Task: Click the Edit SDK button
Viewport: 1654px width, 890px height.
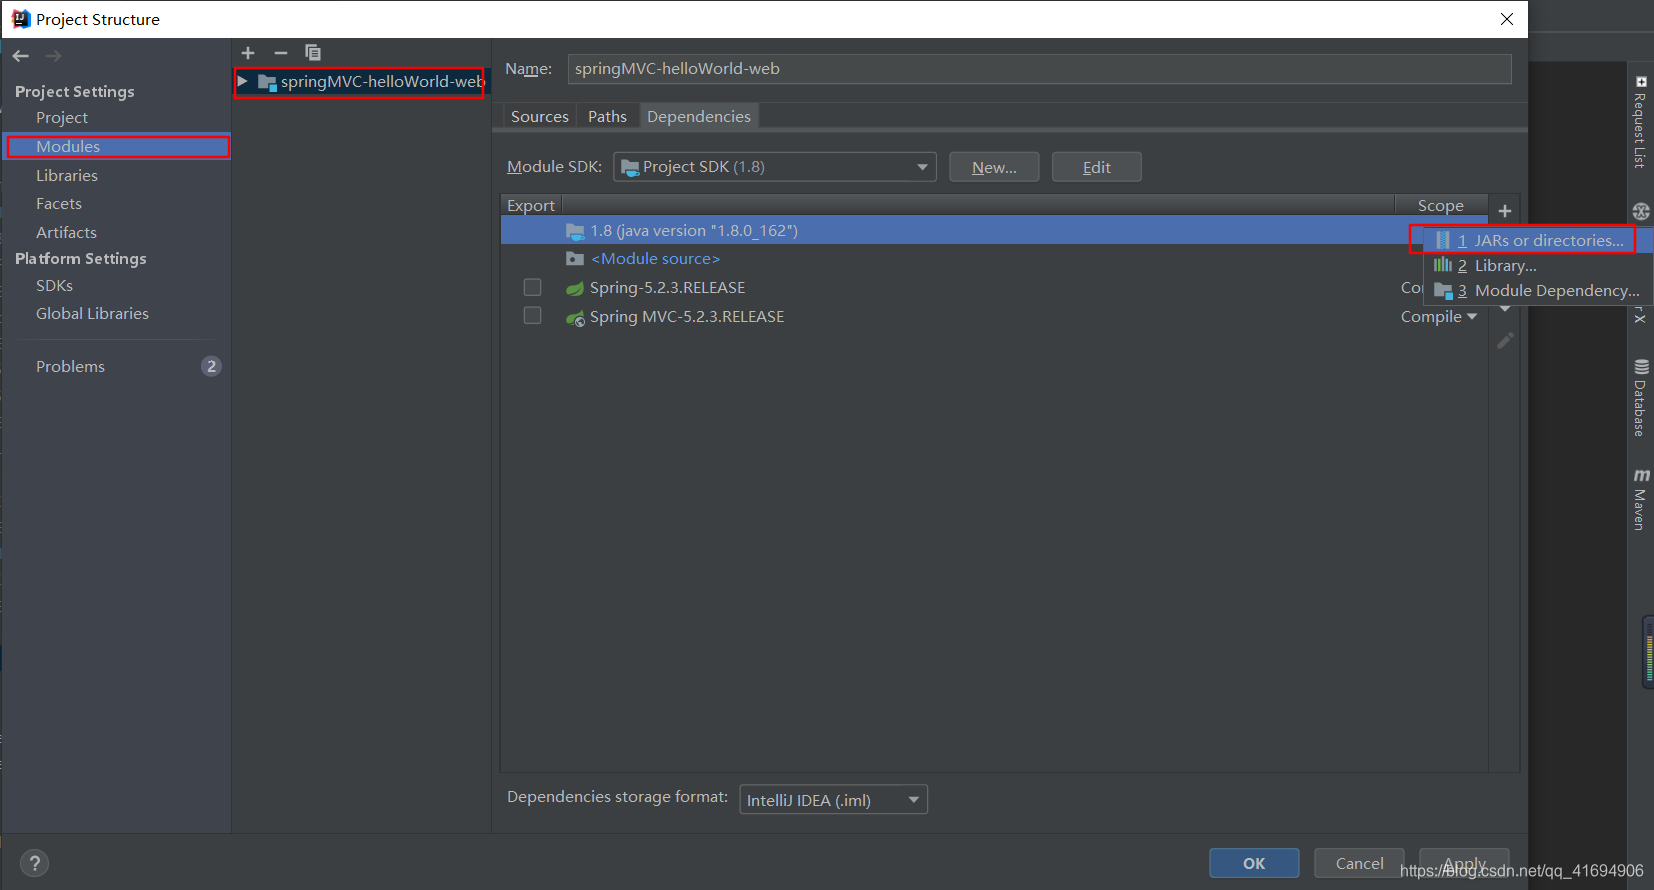Action: click(x=1096, y=167)
